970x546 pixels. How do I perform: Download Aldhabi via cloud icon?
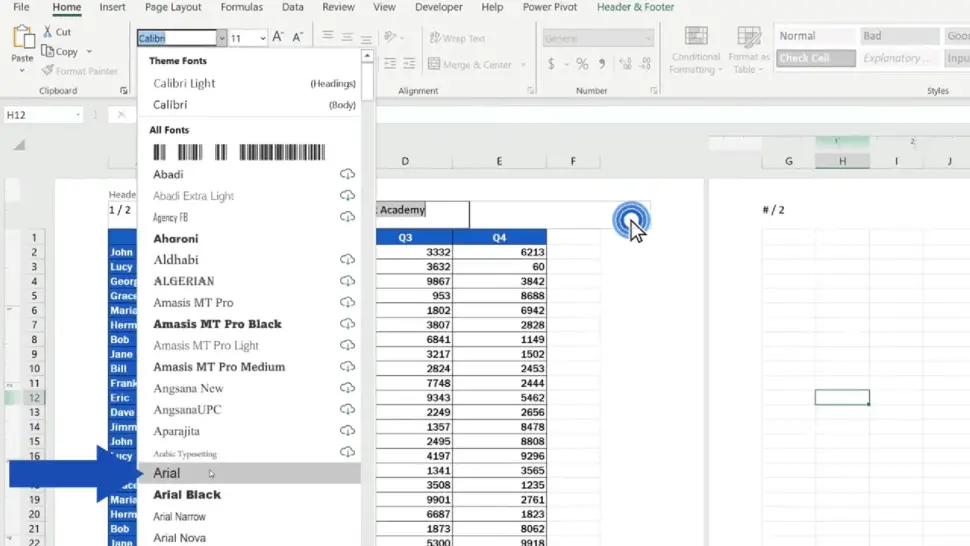point(347,260)
